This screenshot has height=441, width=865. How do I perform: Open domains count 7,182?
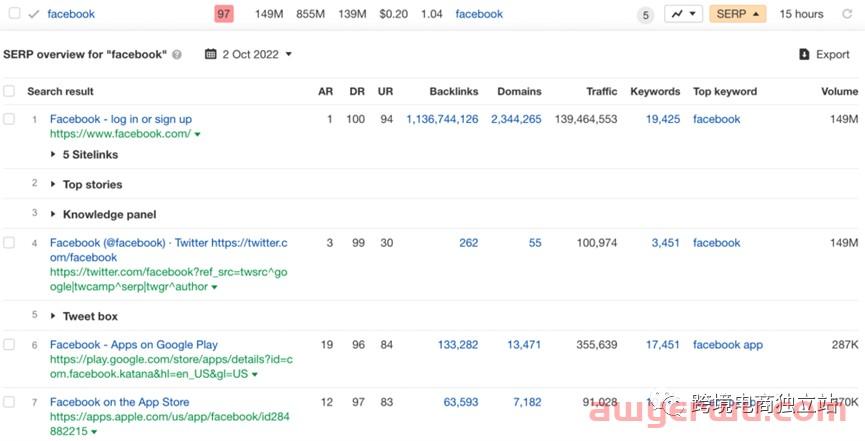point(527,402)
